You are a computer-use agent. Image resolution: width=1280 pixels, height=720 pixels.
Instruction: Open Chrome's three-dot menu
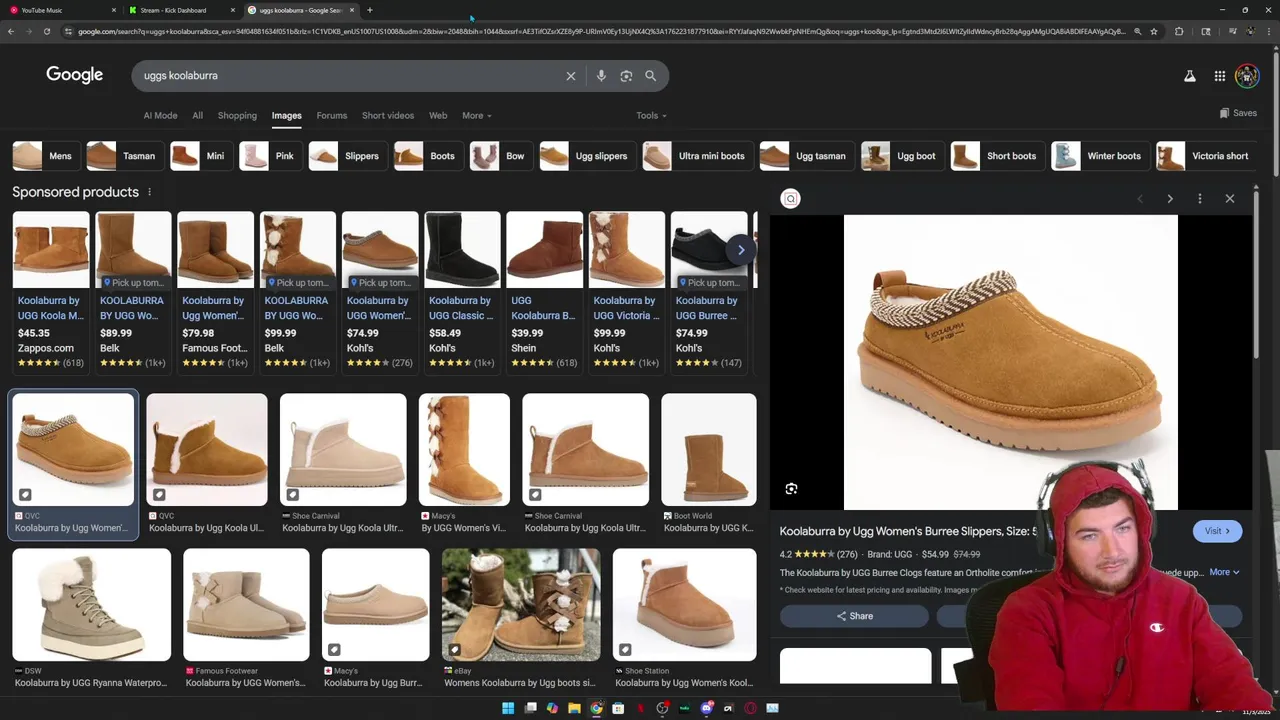[1269, 31]
